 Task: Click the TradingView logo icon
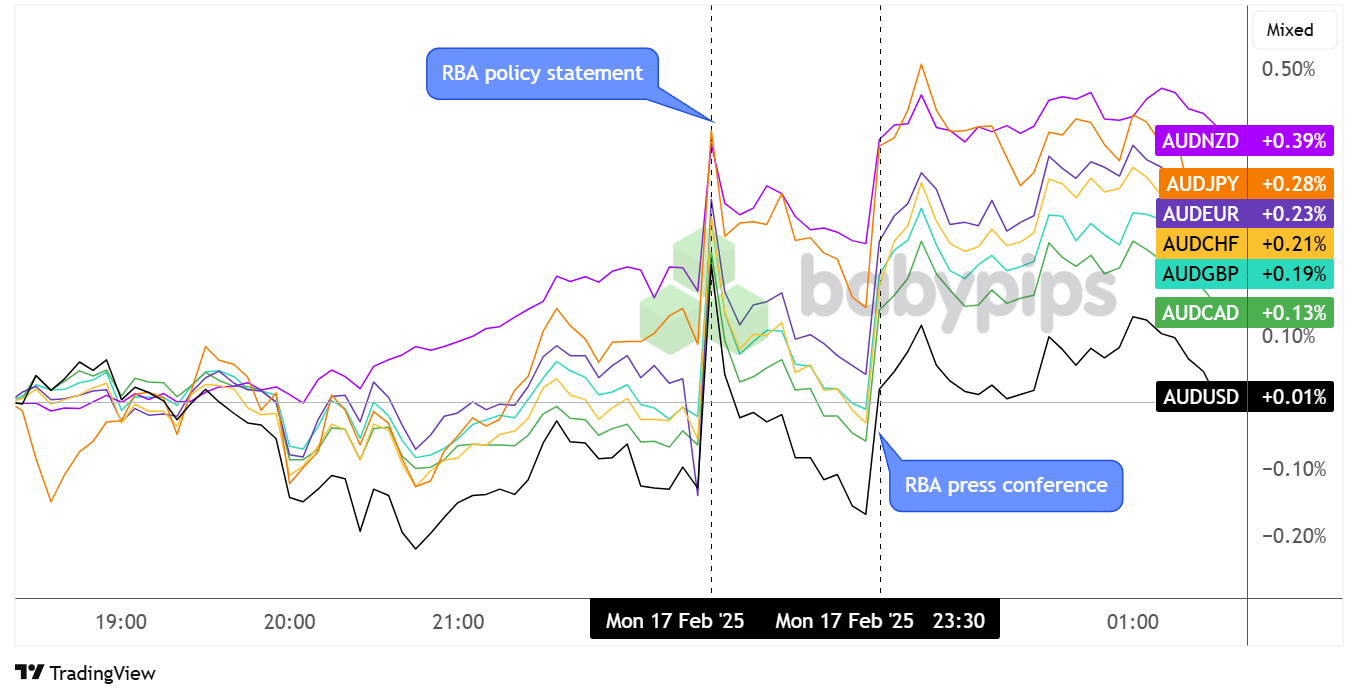(29, 673)
